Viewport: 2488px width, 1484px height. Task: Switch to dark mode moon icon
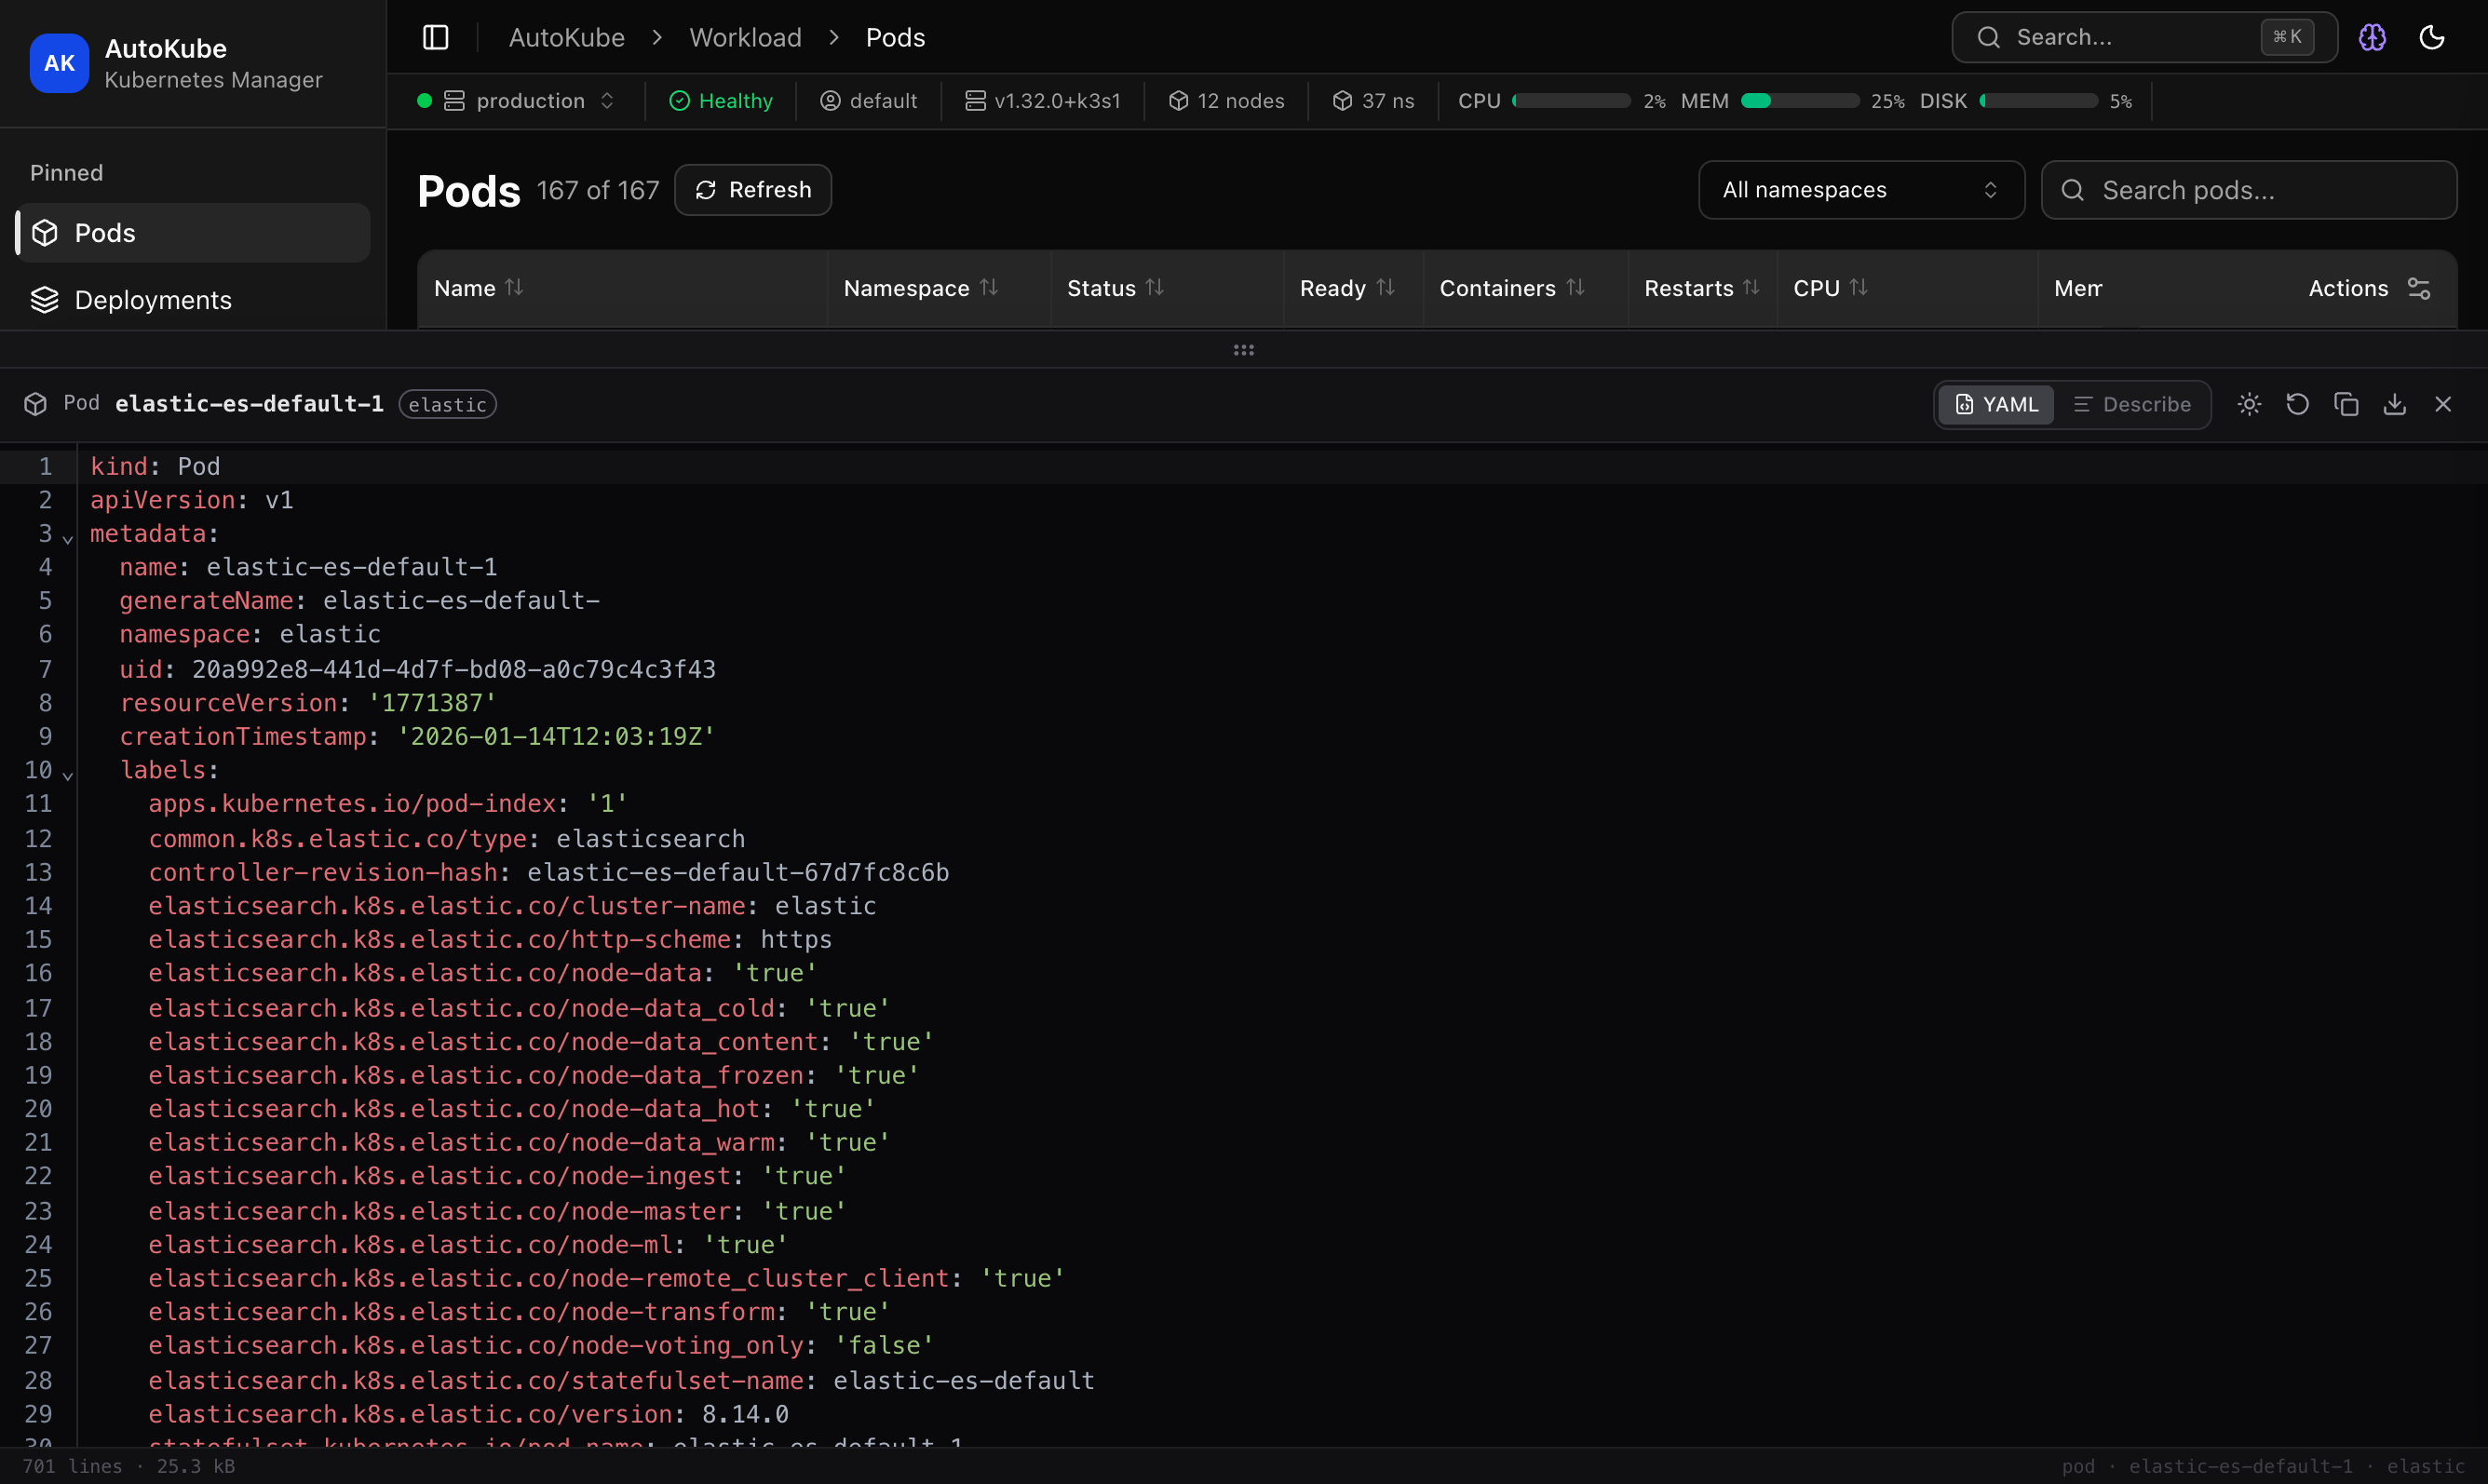click(2432, 37)
